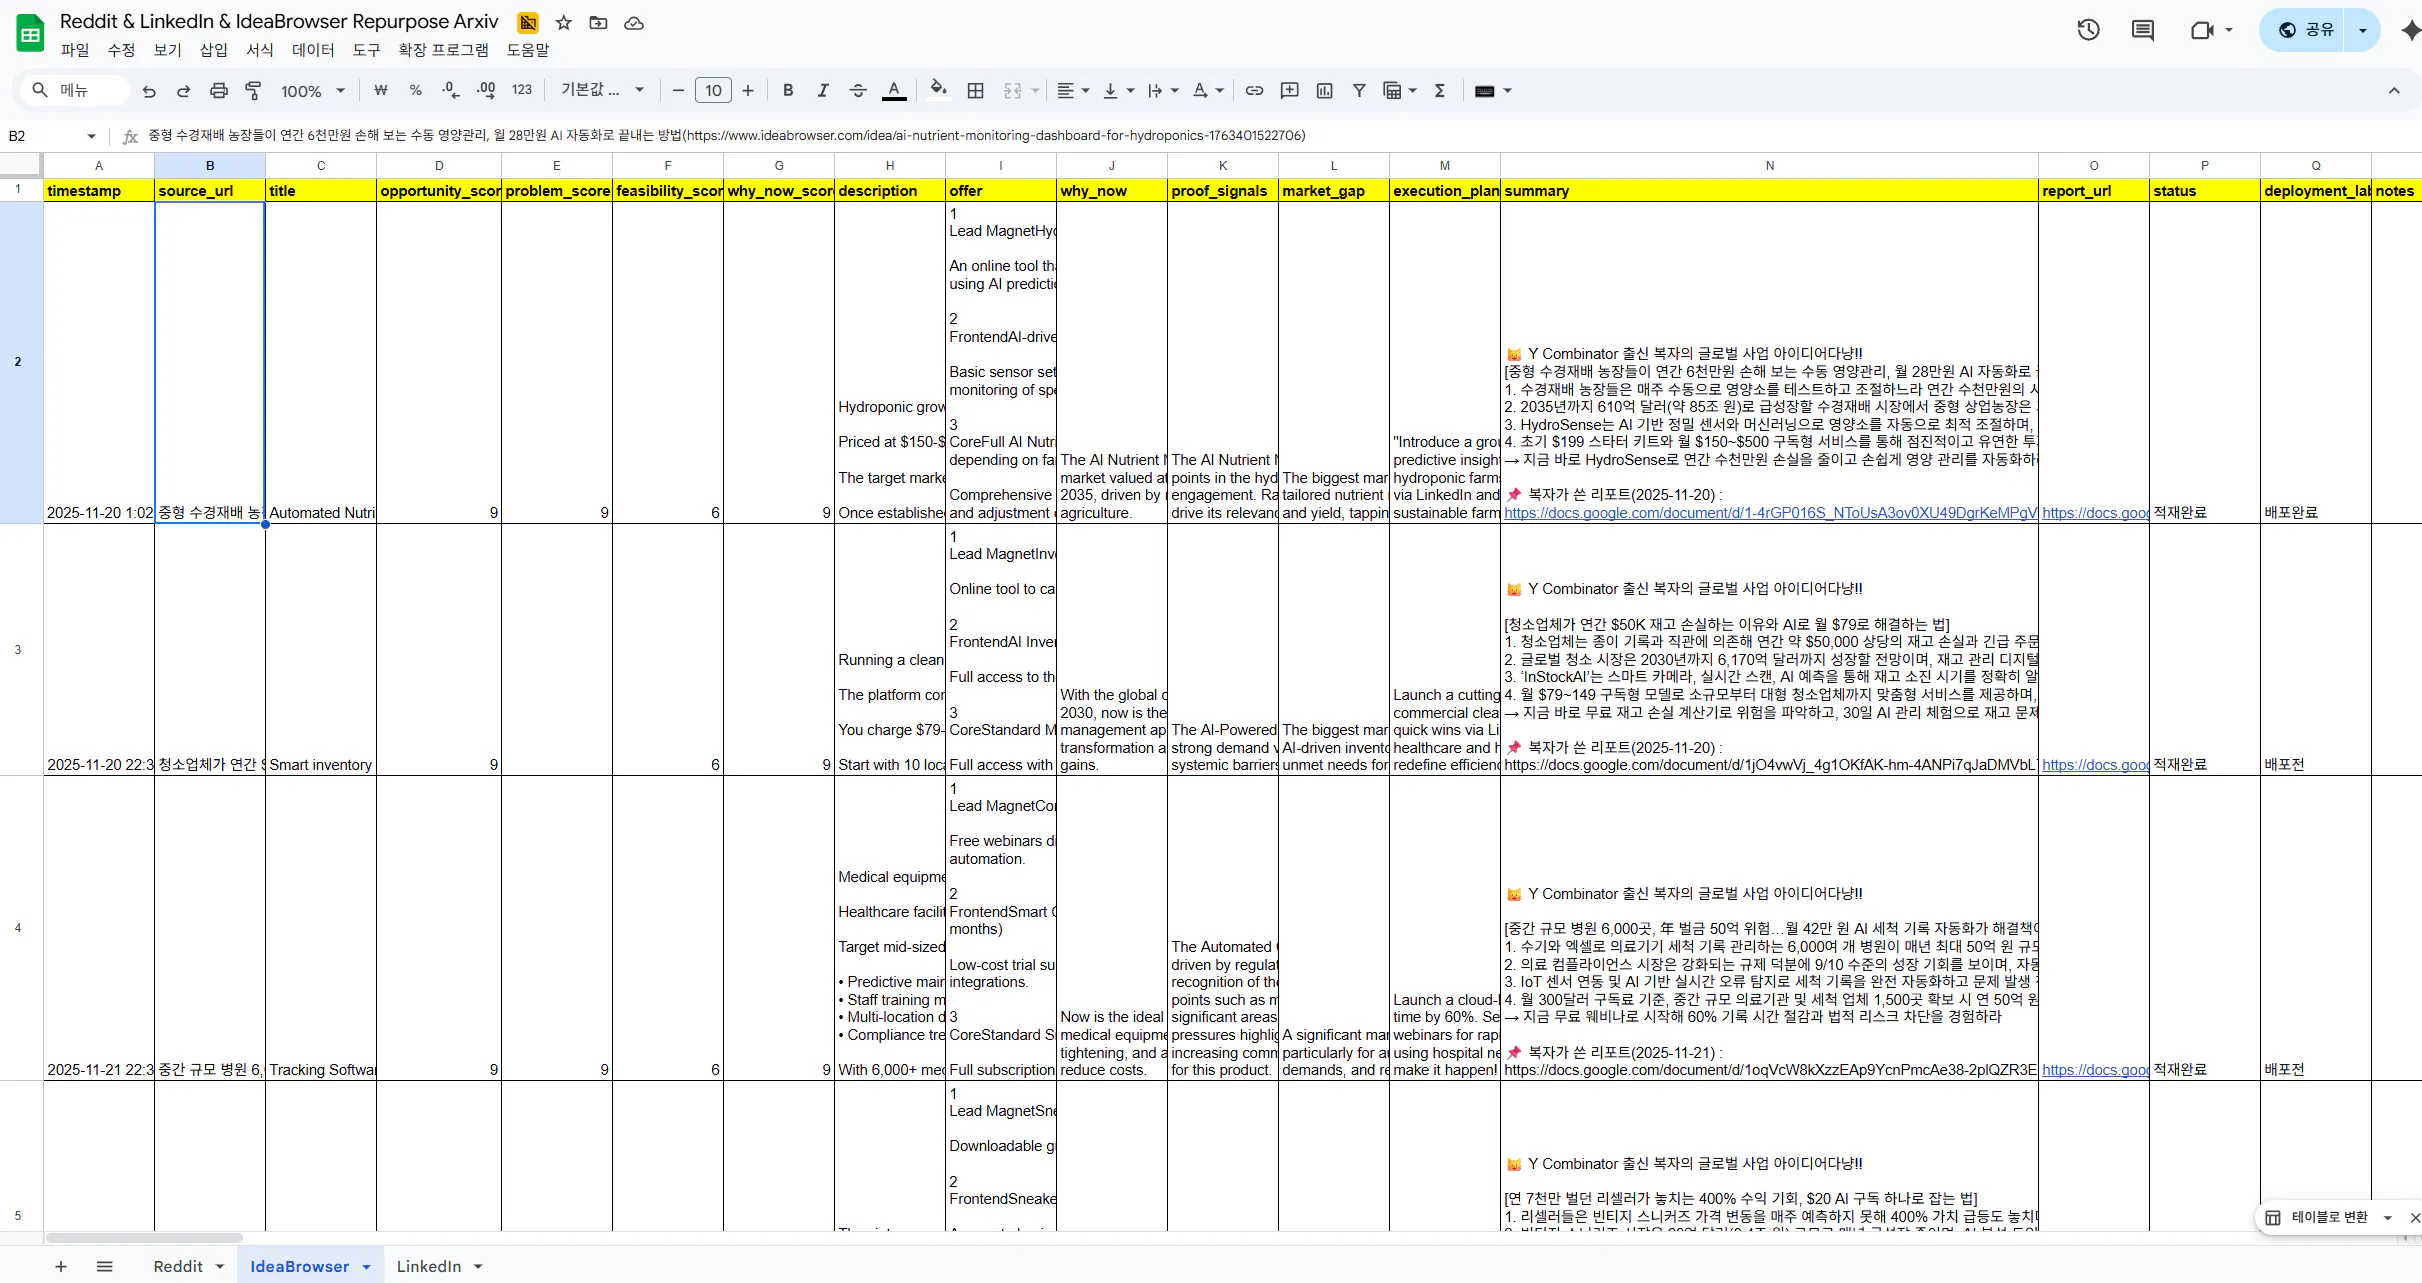Viewport: 2422px width, 1283px height.
Task: Open the fill color bucket picker
Action: coord(938,89)
